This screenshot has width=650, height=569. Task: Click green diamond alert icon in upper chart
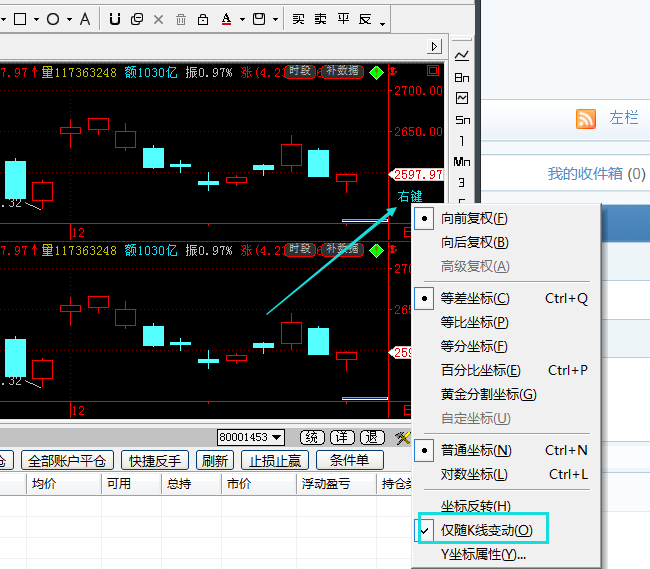[376, 73]
